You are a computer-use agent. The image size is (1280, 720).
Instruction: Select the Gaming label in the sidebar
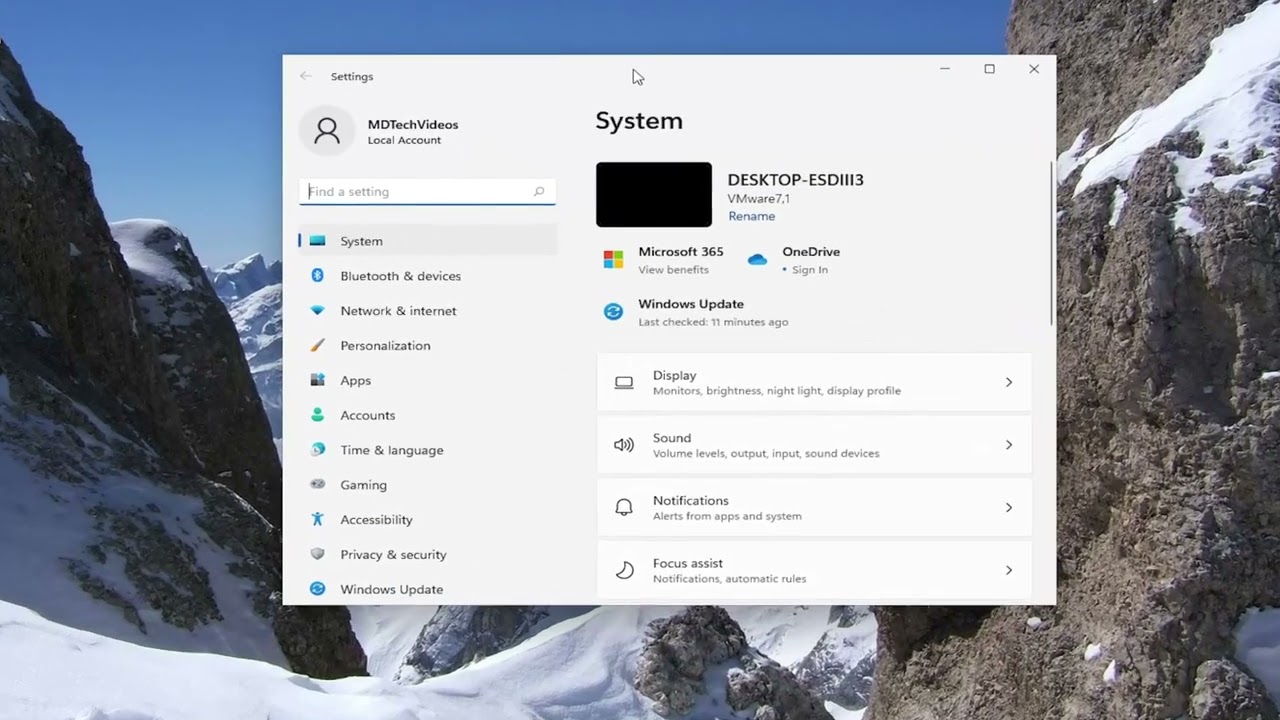tap(363, 485)
